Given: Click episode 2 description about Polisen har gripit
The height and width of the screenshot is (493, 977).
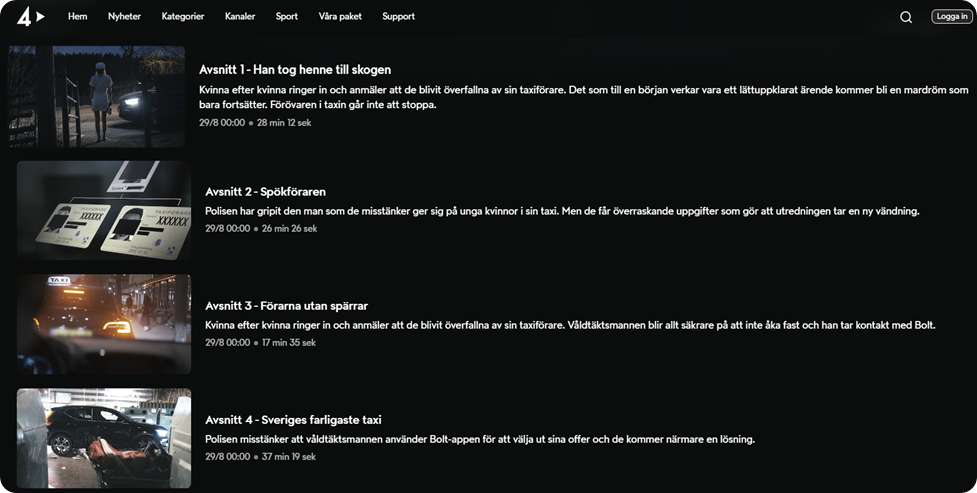Looking at the screenshot, I should [x=562, y=211].
